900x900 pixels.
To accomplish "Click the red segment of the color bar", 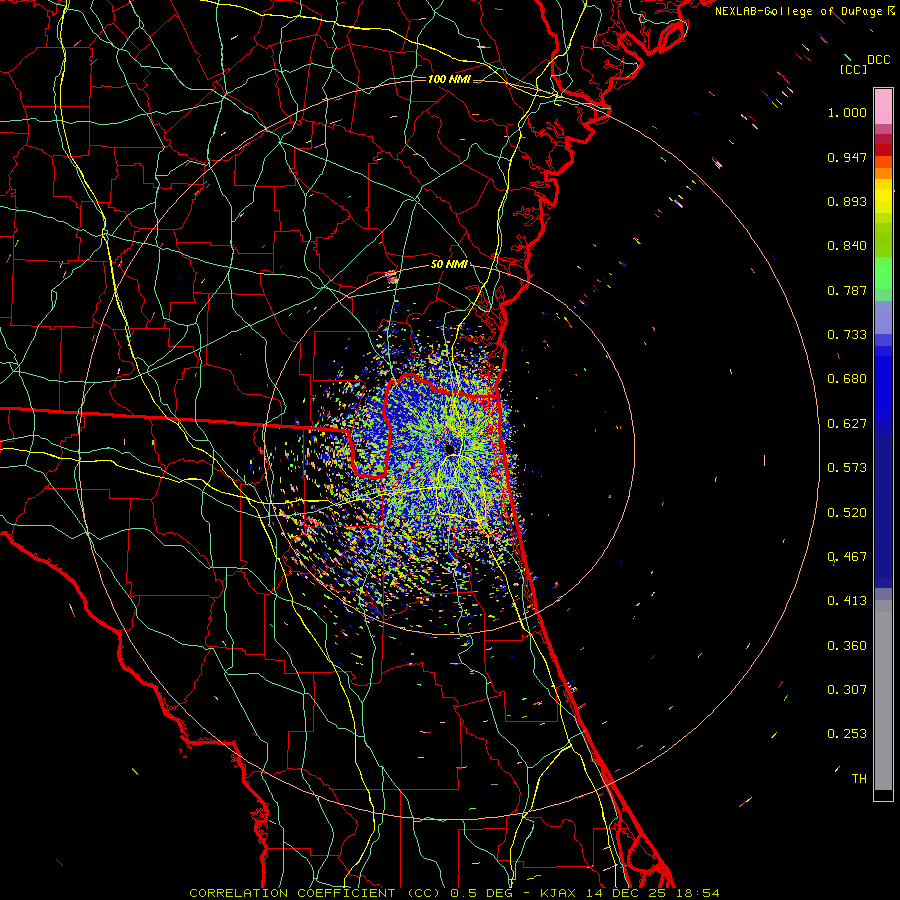I will pyautogui.click(x=883, y=149).
